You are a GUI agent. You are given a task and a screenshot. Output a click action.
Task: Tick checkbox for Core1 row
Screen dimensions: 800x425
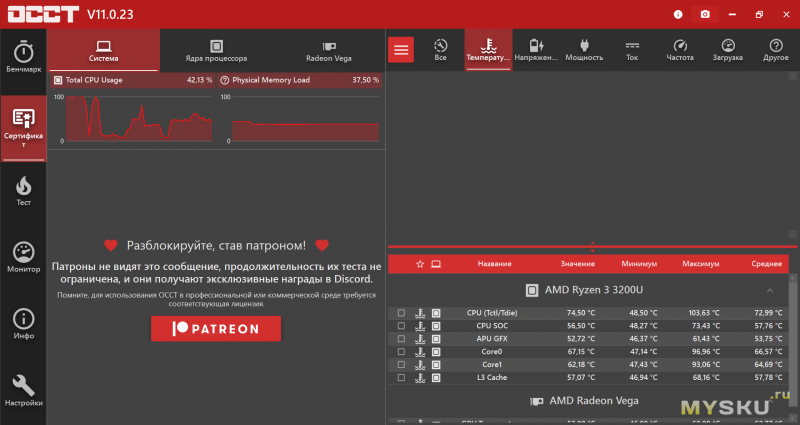pyautogui.click(x=402, y=365)
